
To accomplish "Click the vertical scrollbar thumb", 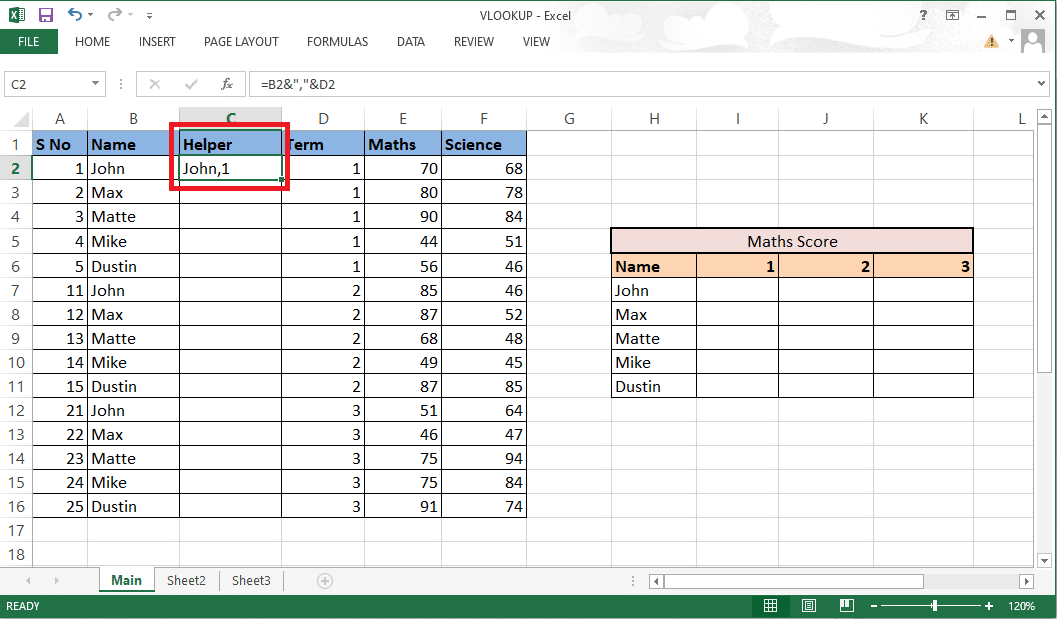I will [x=1044, y=248].
